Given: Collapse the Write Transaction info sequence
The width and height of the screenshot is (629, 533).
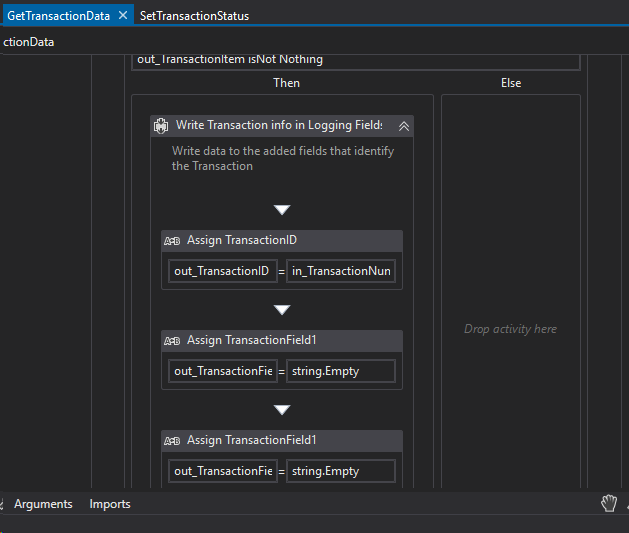Looking at the screenshot, I should point(404,126).
